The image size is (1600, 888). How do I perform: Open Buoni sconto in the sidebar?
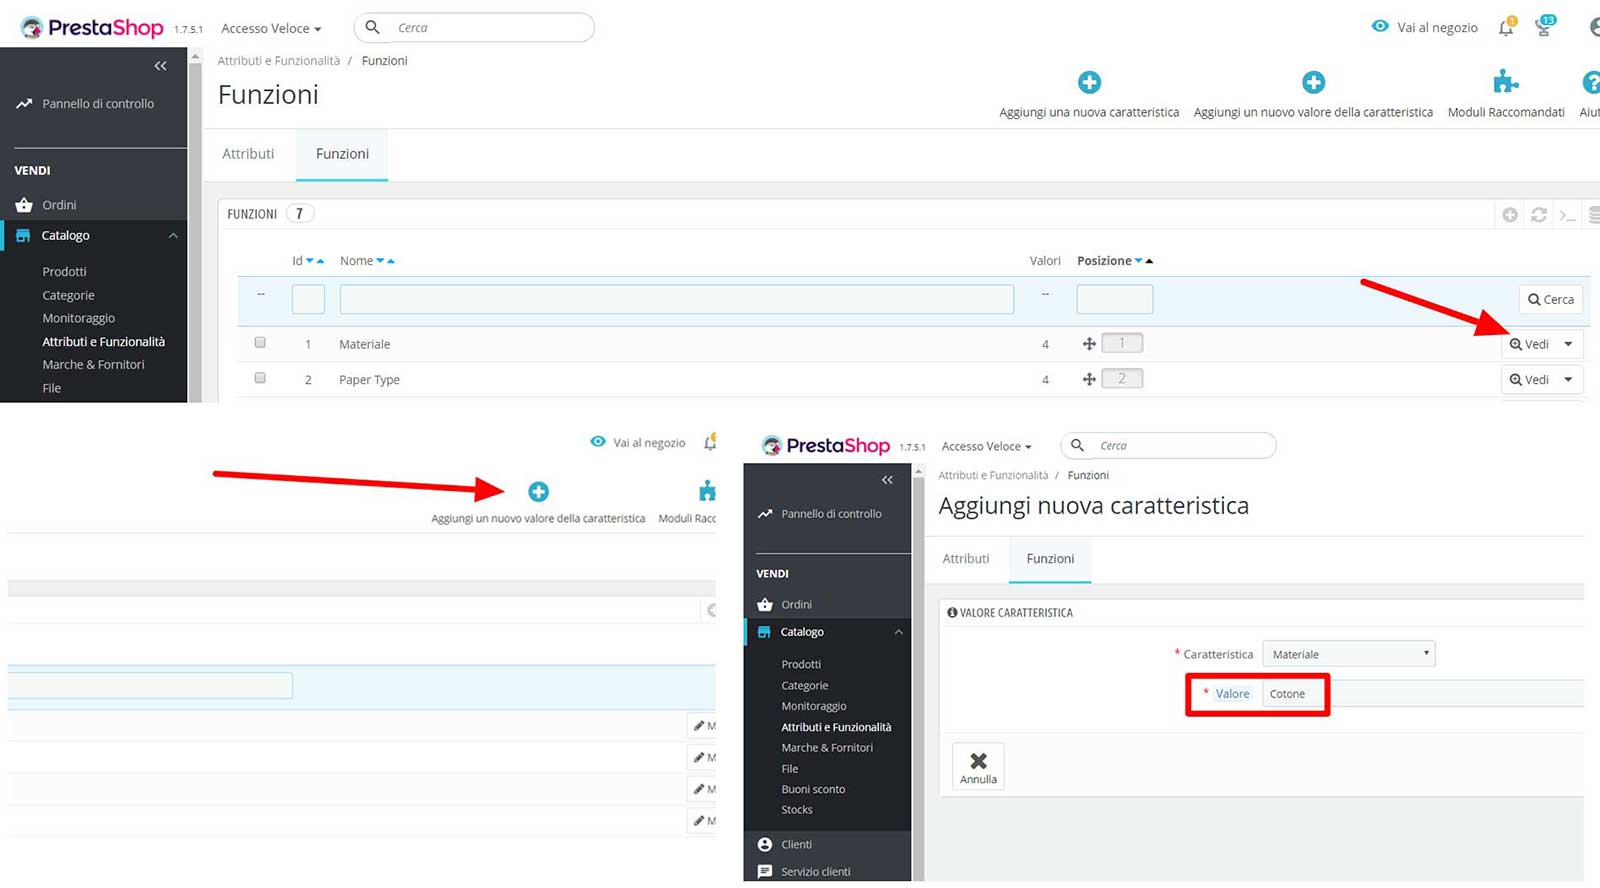pos(813,789)
